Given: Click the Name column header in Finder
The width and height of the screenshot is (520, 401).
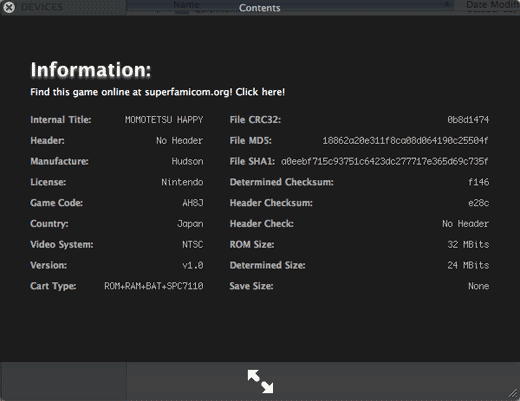Looking at the screenshot, I should (186, 4).
